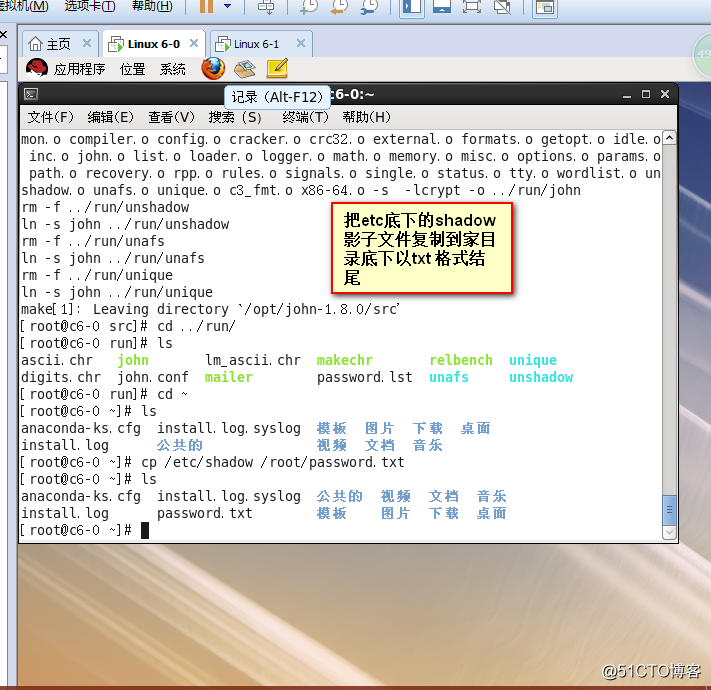Show the console view icon
The width and height of the screenshot is (711, 690).
pos(545,8)
